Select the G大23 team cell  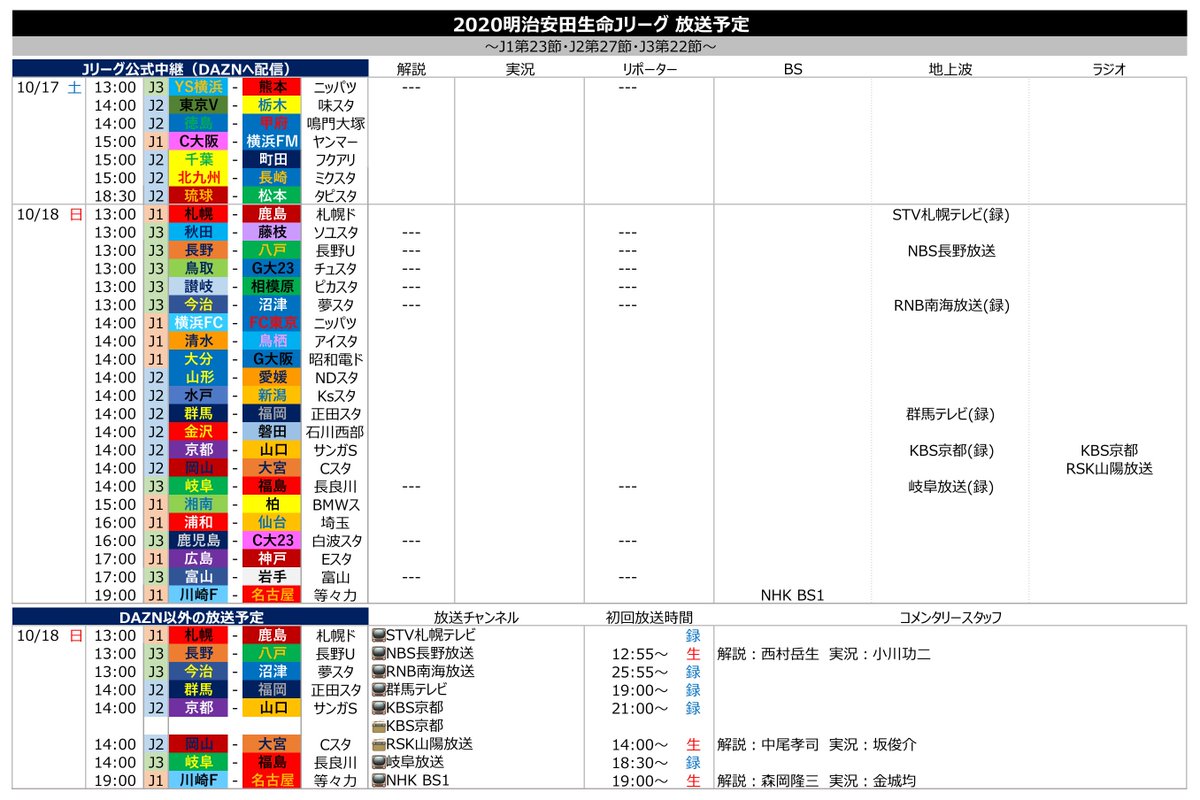[272, 268]
